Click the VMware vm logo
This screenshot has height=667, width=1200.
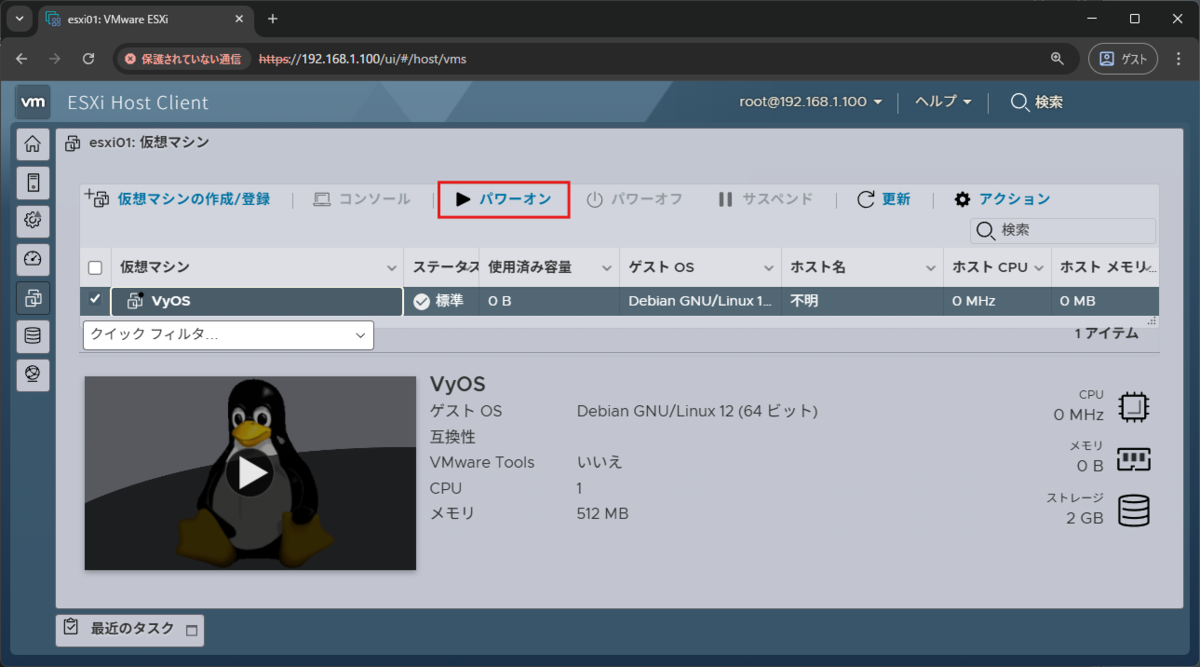click(33, 102)
